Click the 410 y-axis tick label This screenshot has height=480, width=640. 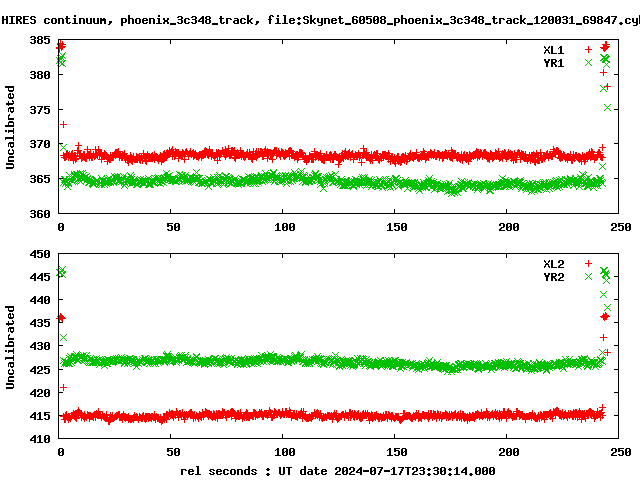(40, 439)
